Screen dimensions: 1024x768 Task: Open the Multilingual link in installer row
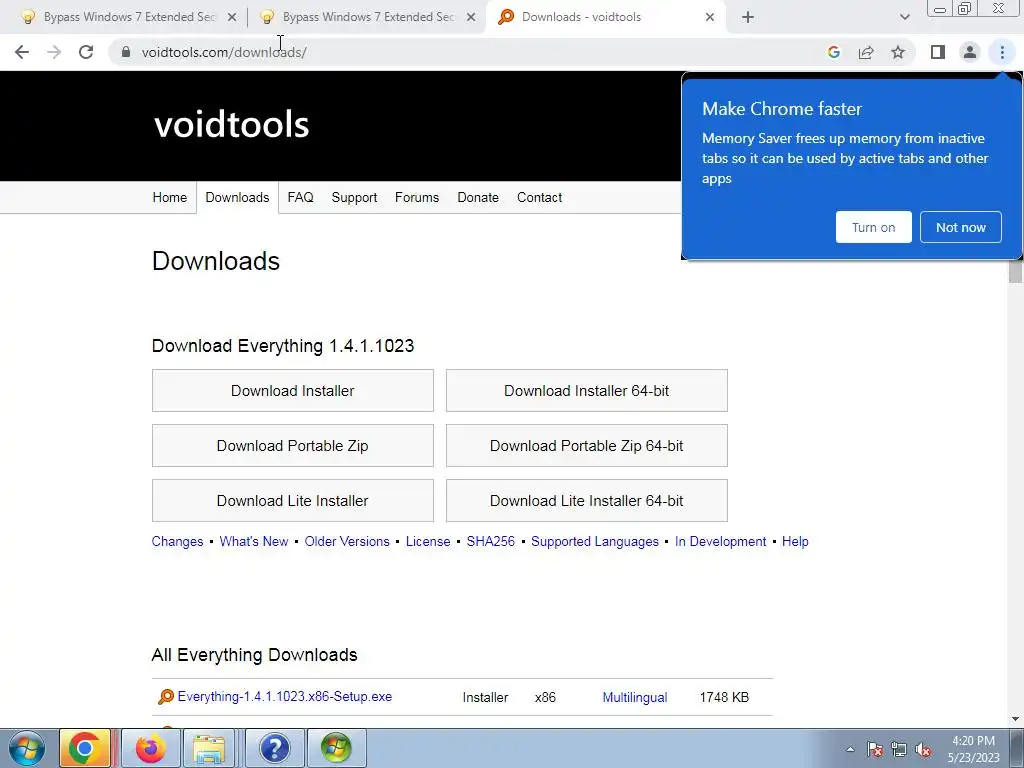[x=635, y=697]
